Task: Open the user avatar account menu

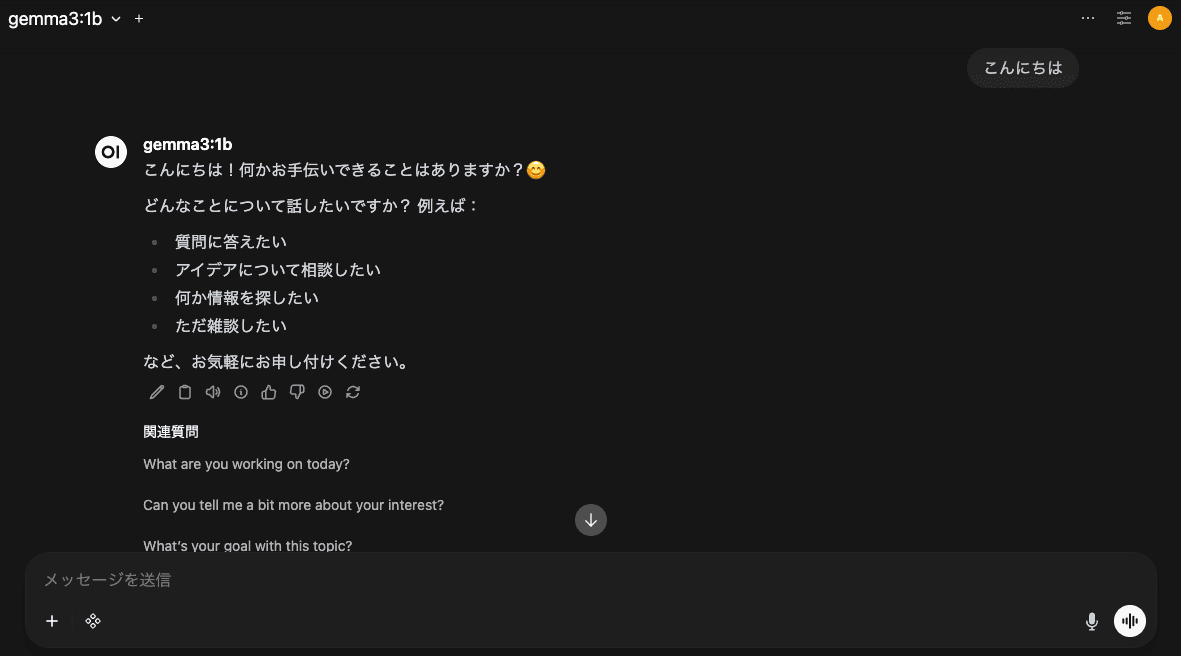Action: [x=1159, y=18]
